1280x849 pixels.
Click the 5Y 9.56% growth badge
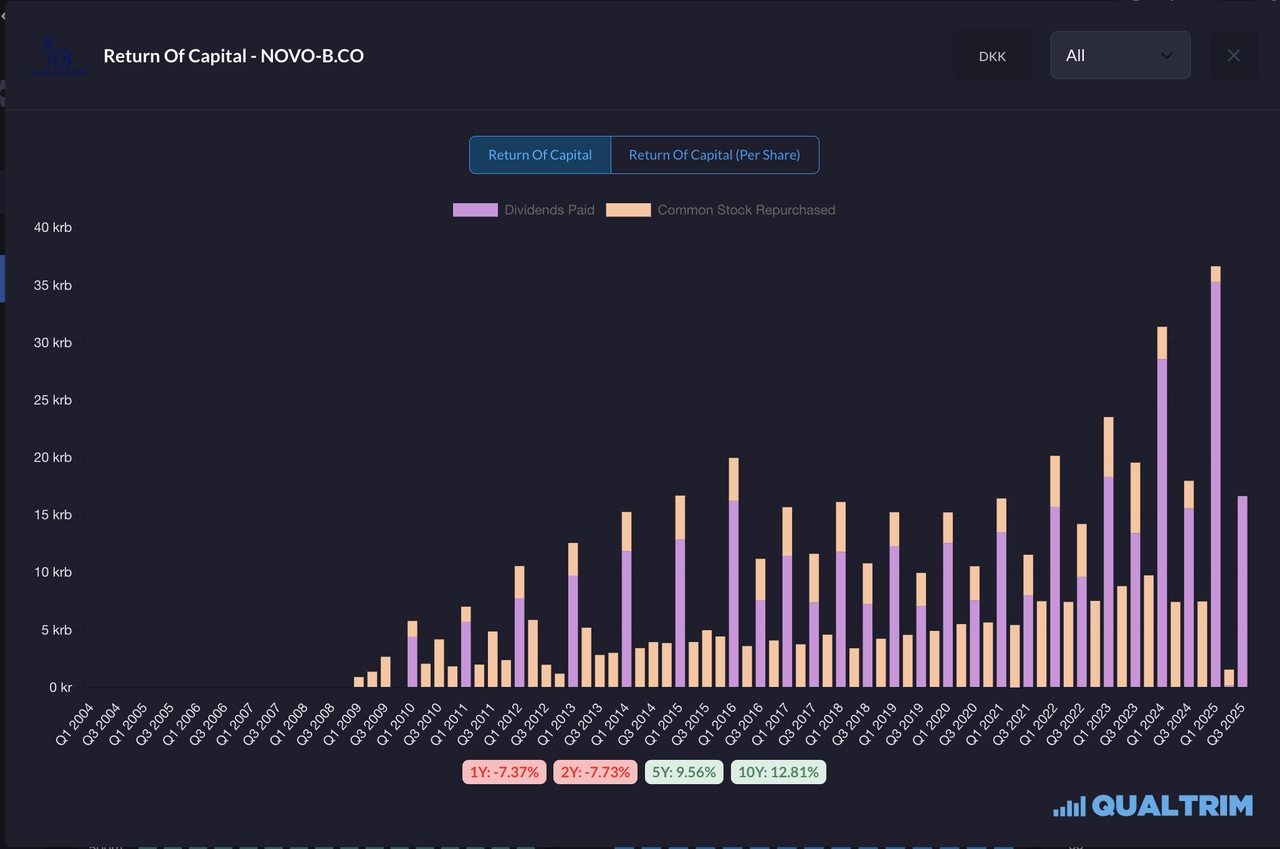click(x=684, y=772)
